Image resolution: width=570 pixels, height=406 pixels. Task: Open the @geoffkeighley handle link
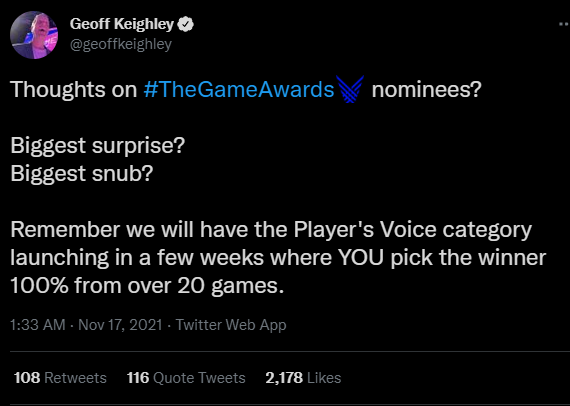click(120, 45)
